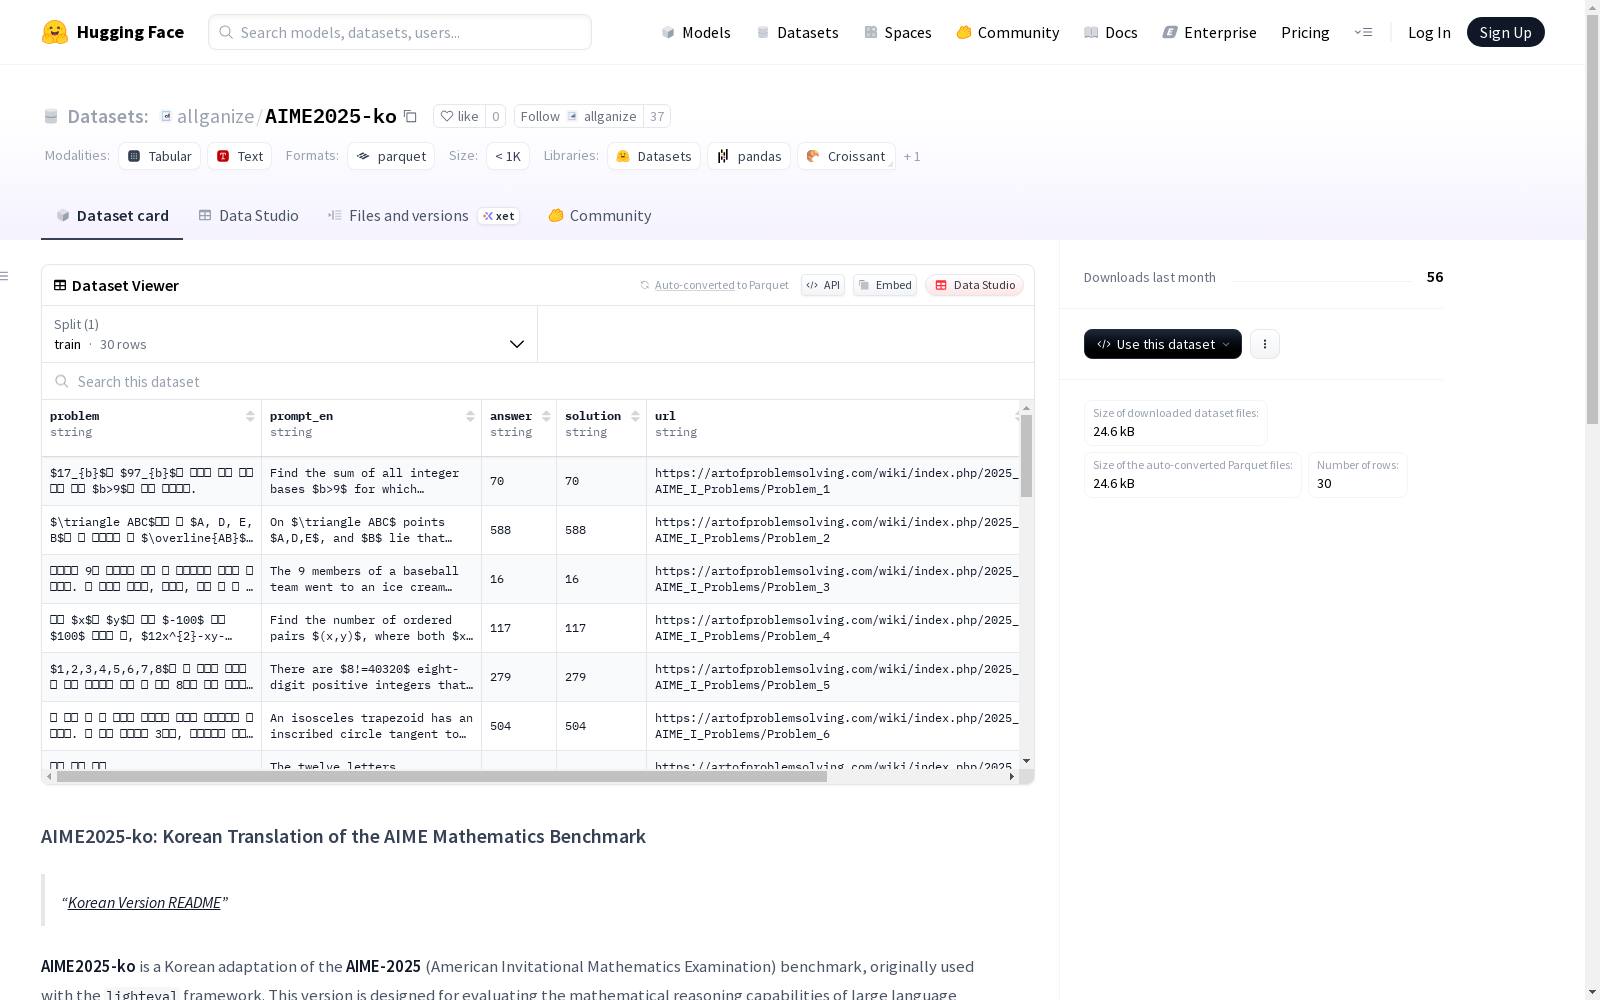This screenshot has width=1600, height=1000.
Task: Open the Dataset card tab
Action: click(112, 216)
